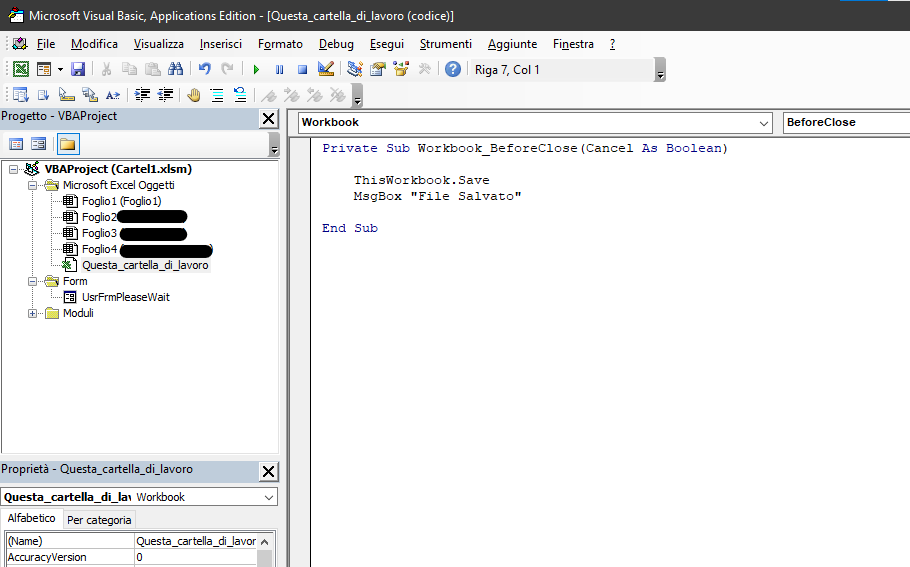Open the Finestra menu

[573, 44]
